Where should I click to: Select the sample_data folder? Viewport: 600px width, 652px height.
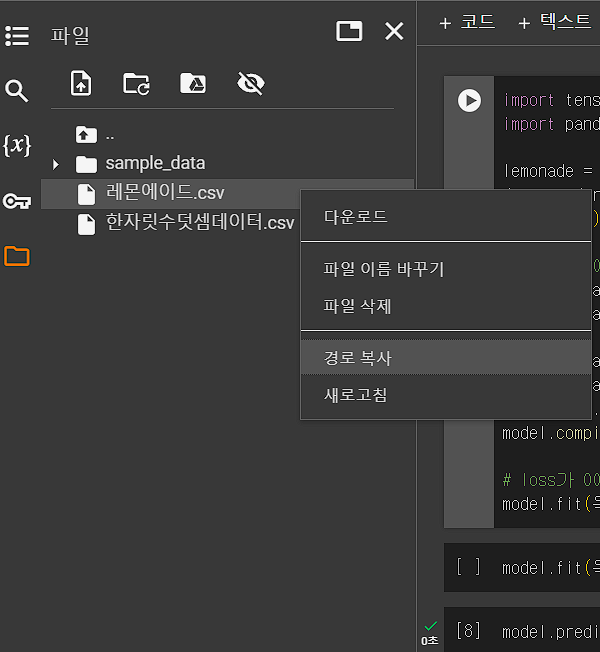pyautogui.click(x=155, y=163)
